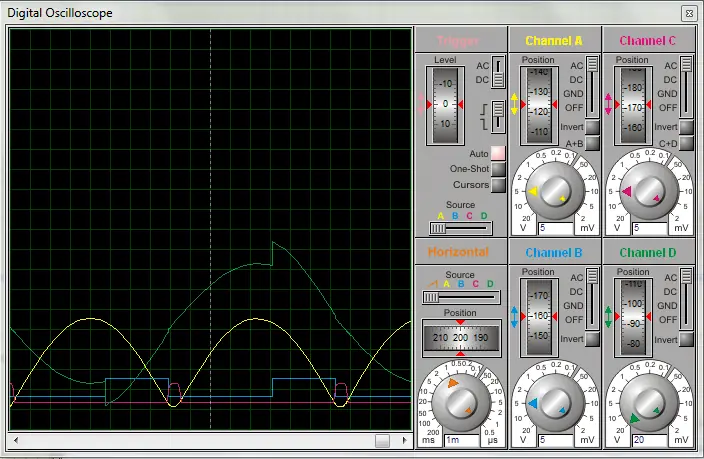This screenshot has height=459, width=704.
Task: Click the trigger Level dial
Action: pyautogui.click(x=445, y=105)
